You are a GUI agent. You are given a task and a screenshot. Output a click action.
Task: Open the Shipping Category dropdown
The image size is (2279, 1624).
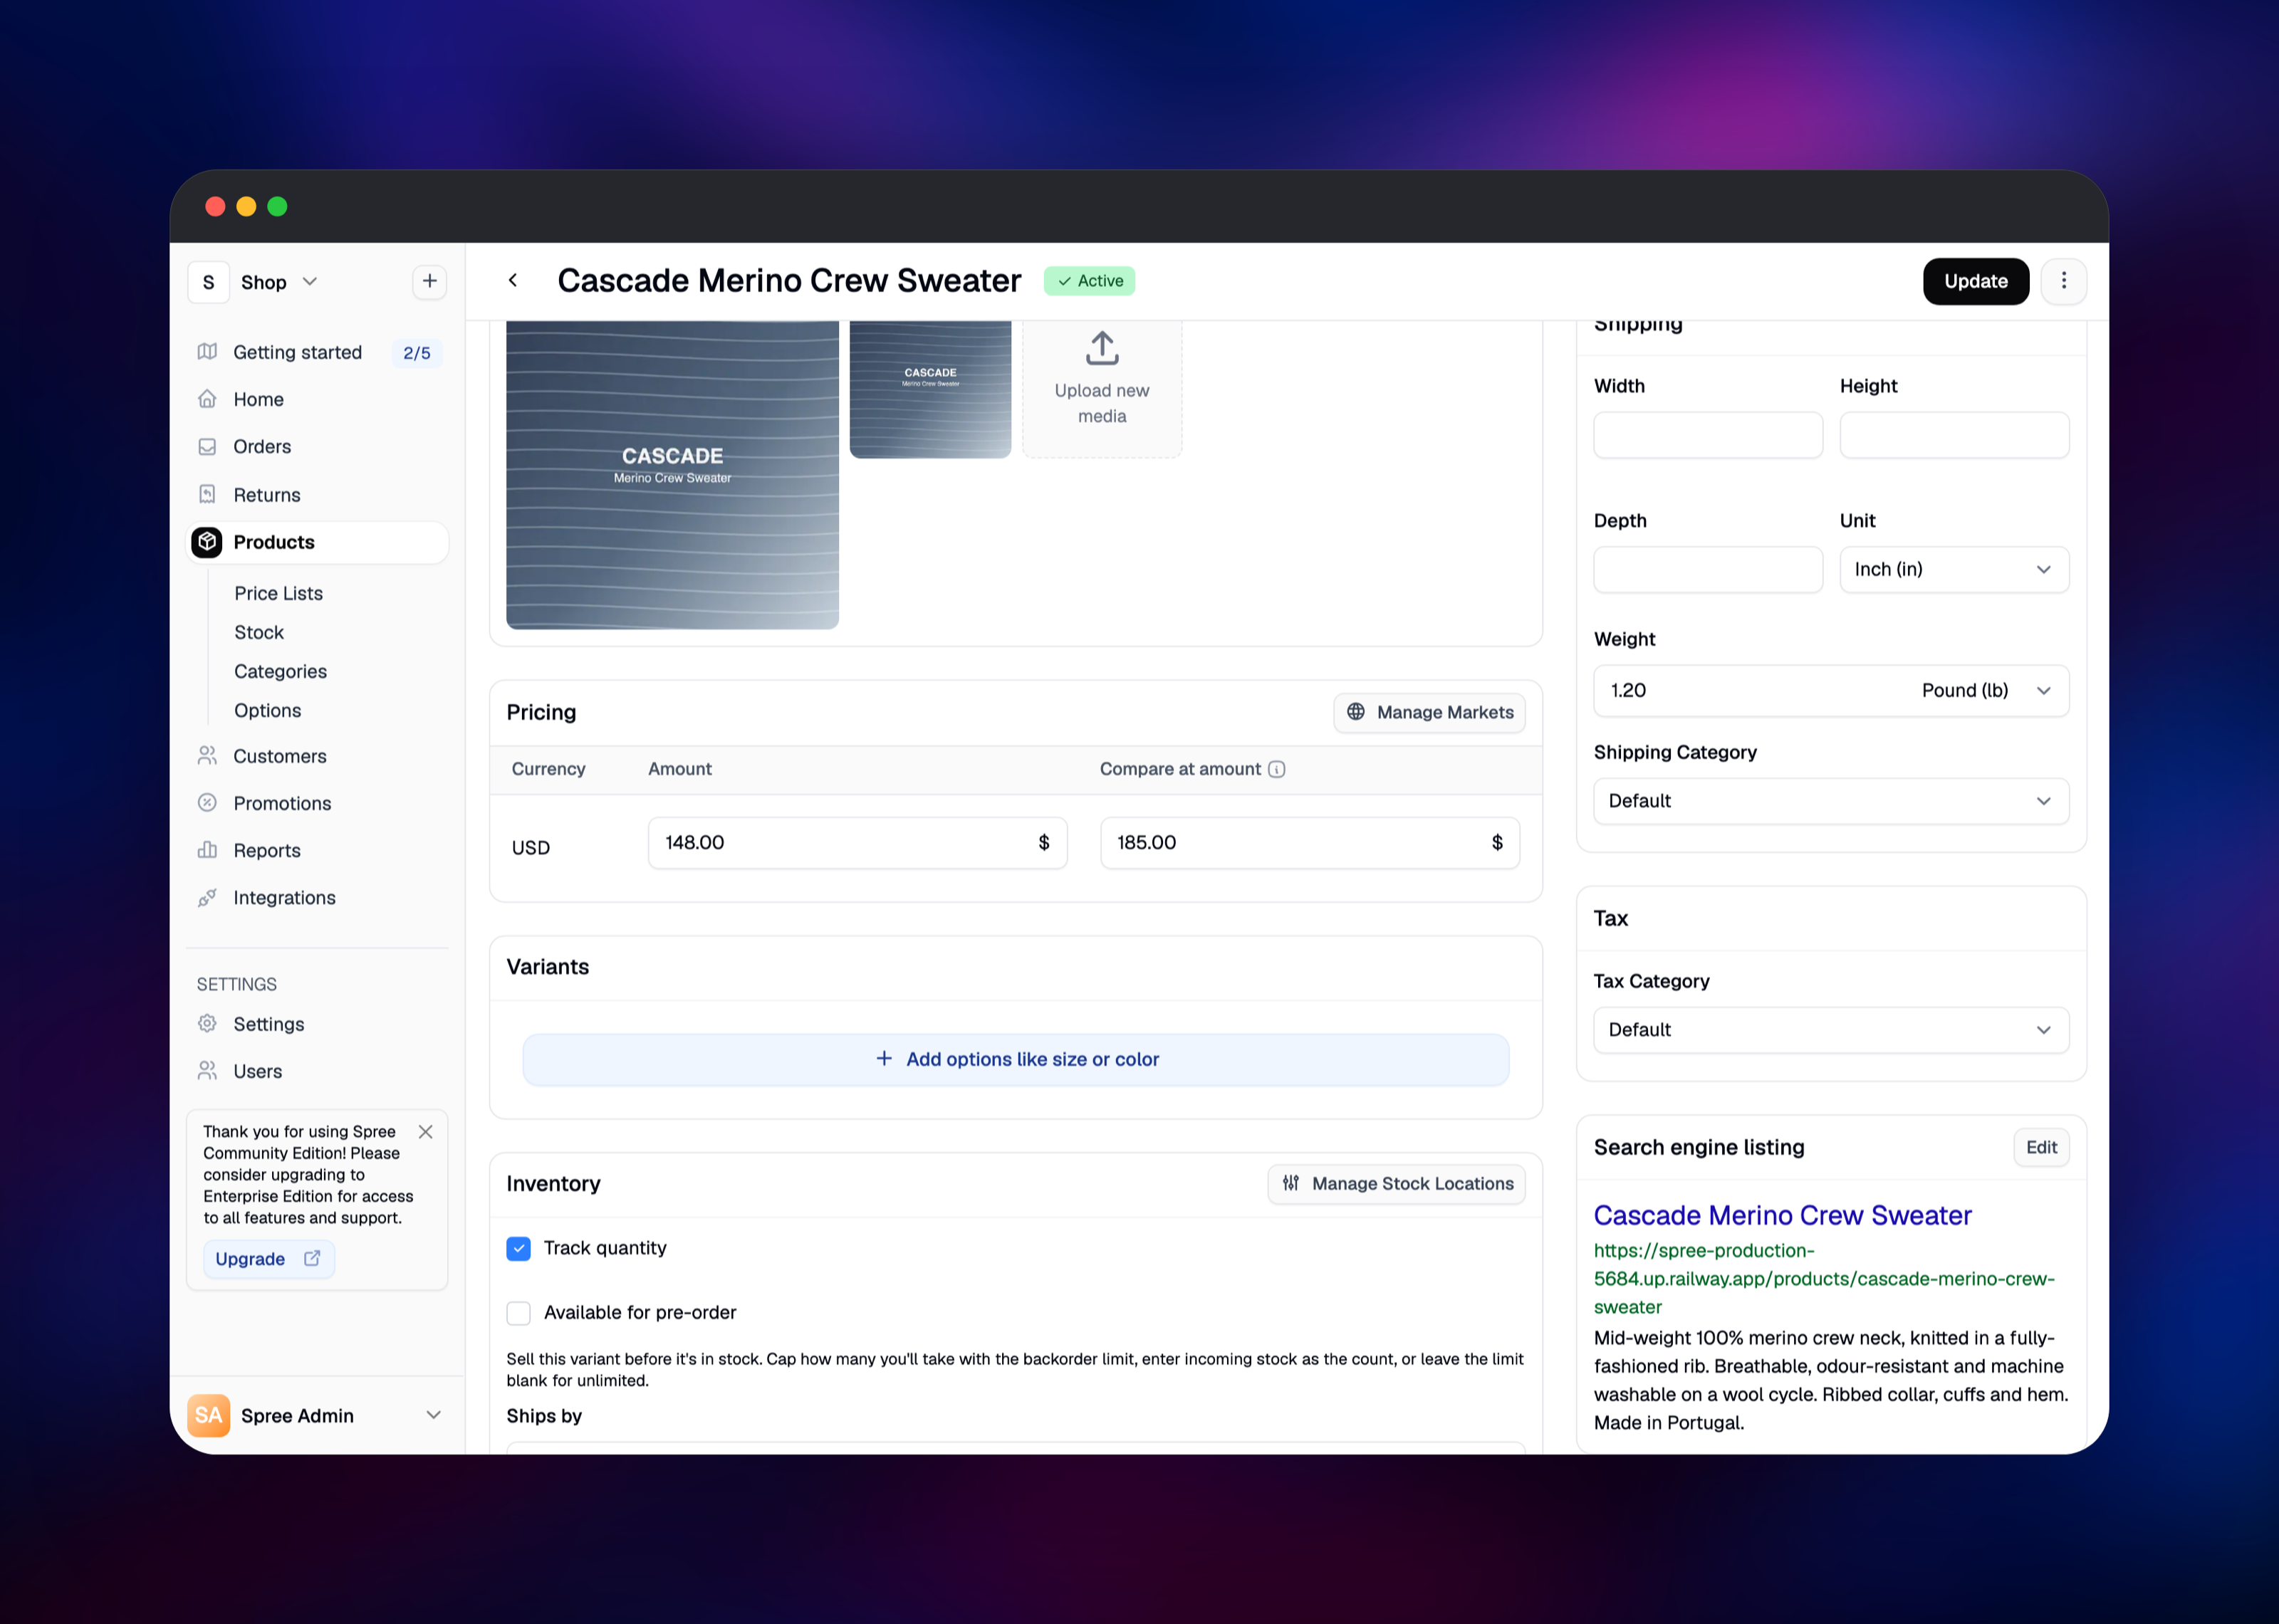(1831, 801)
